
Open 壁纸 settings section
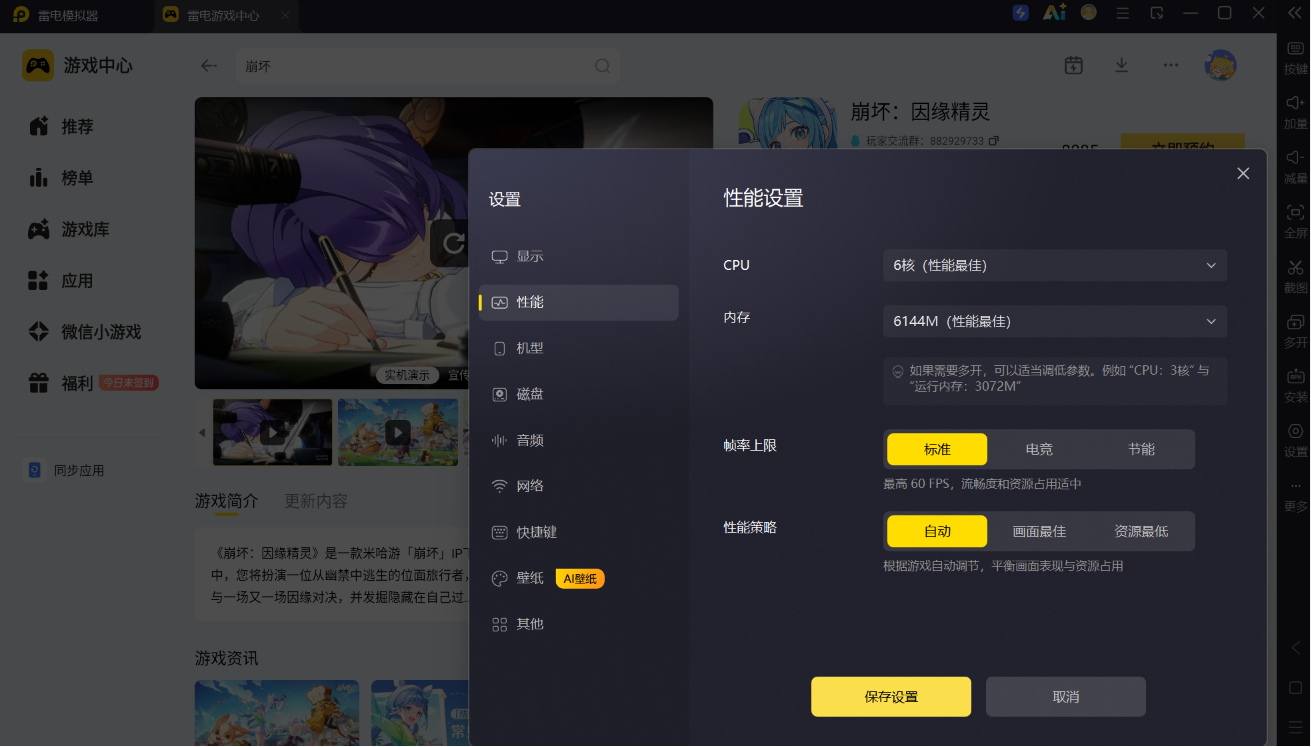579,578
